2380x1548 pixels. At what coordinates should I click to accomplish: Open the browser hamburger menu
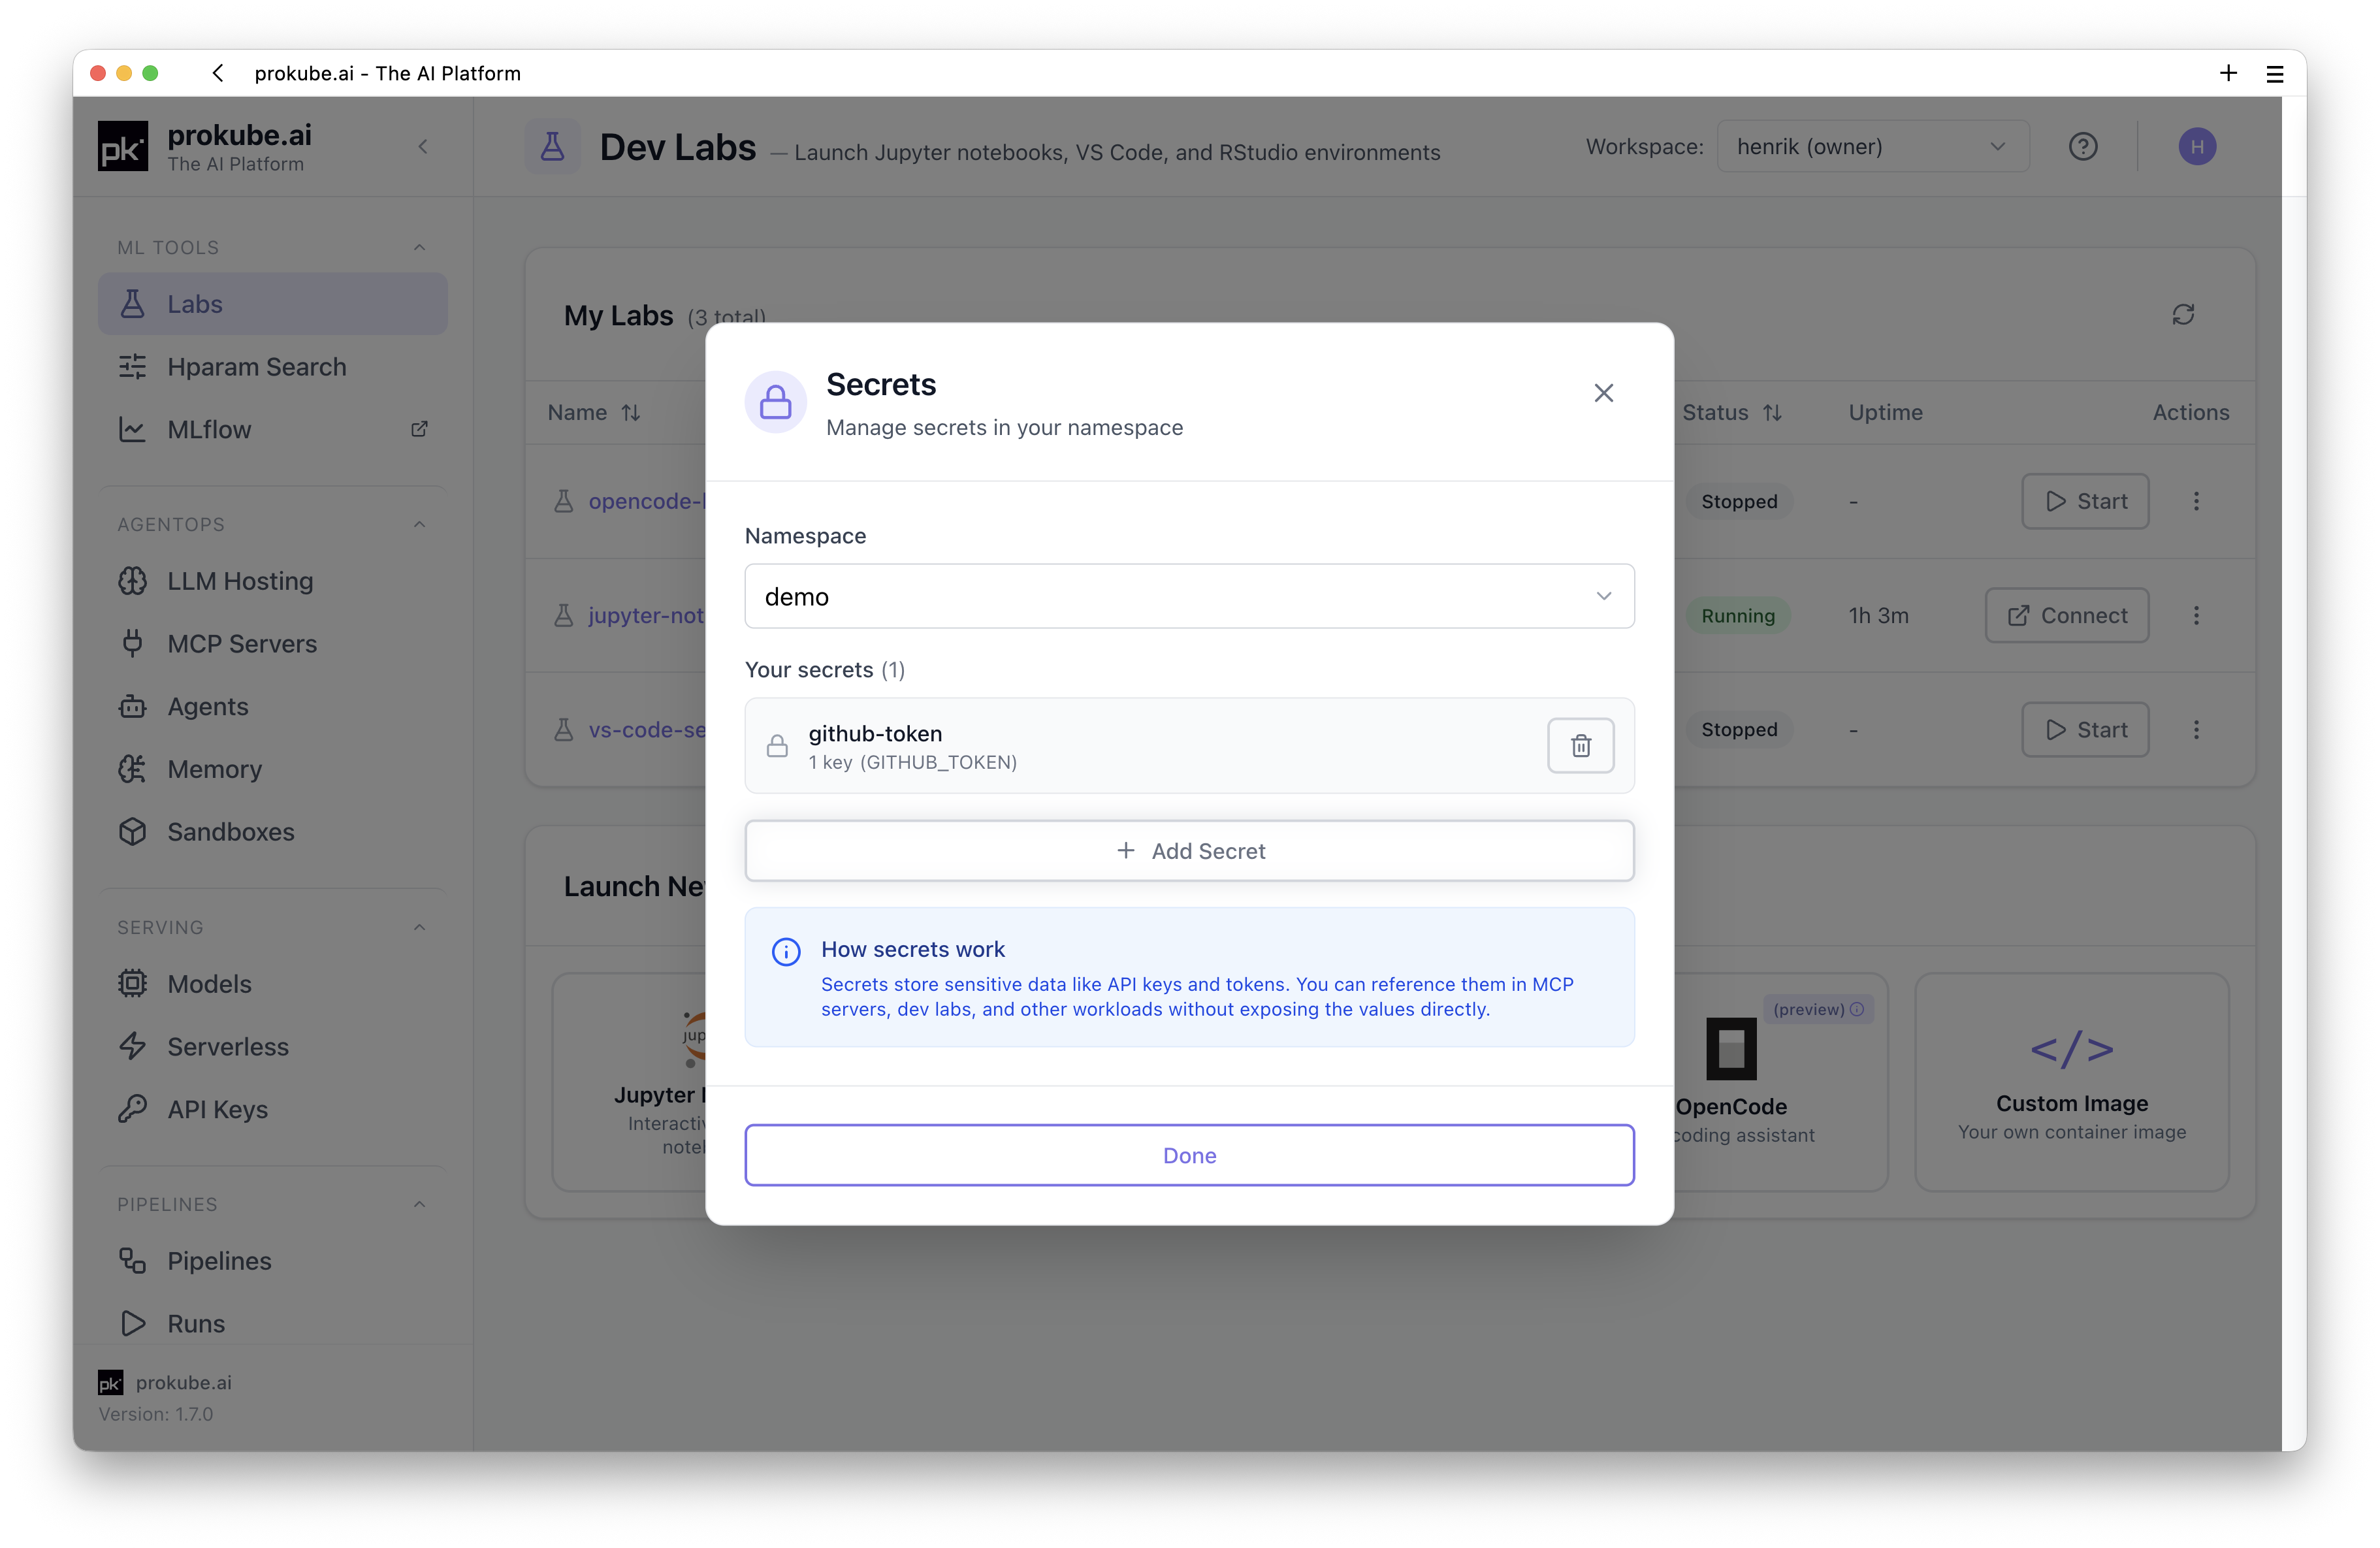tap(2274, 73)
